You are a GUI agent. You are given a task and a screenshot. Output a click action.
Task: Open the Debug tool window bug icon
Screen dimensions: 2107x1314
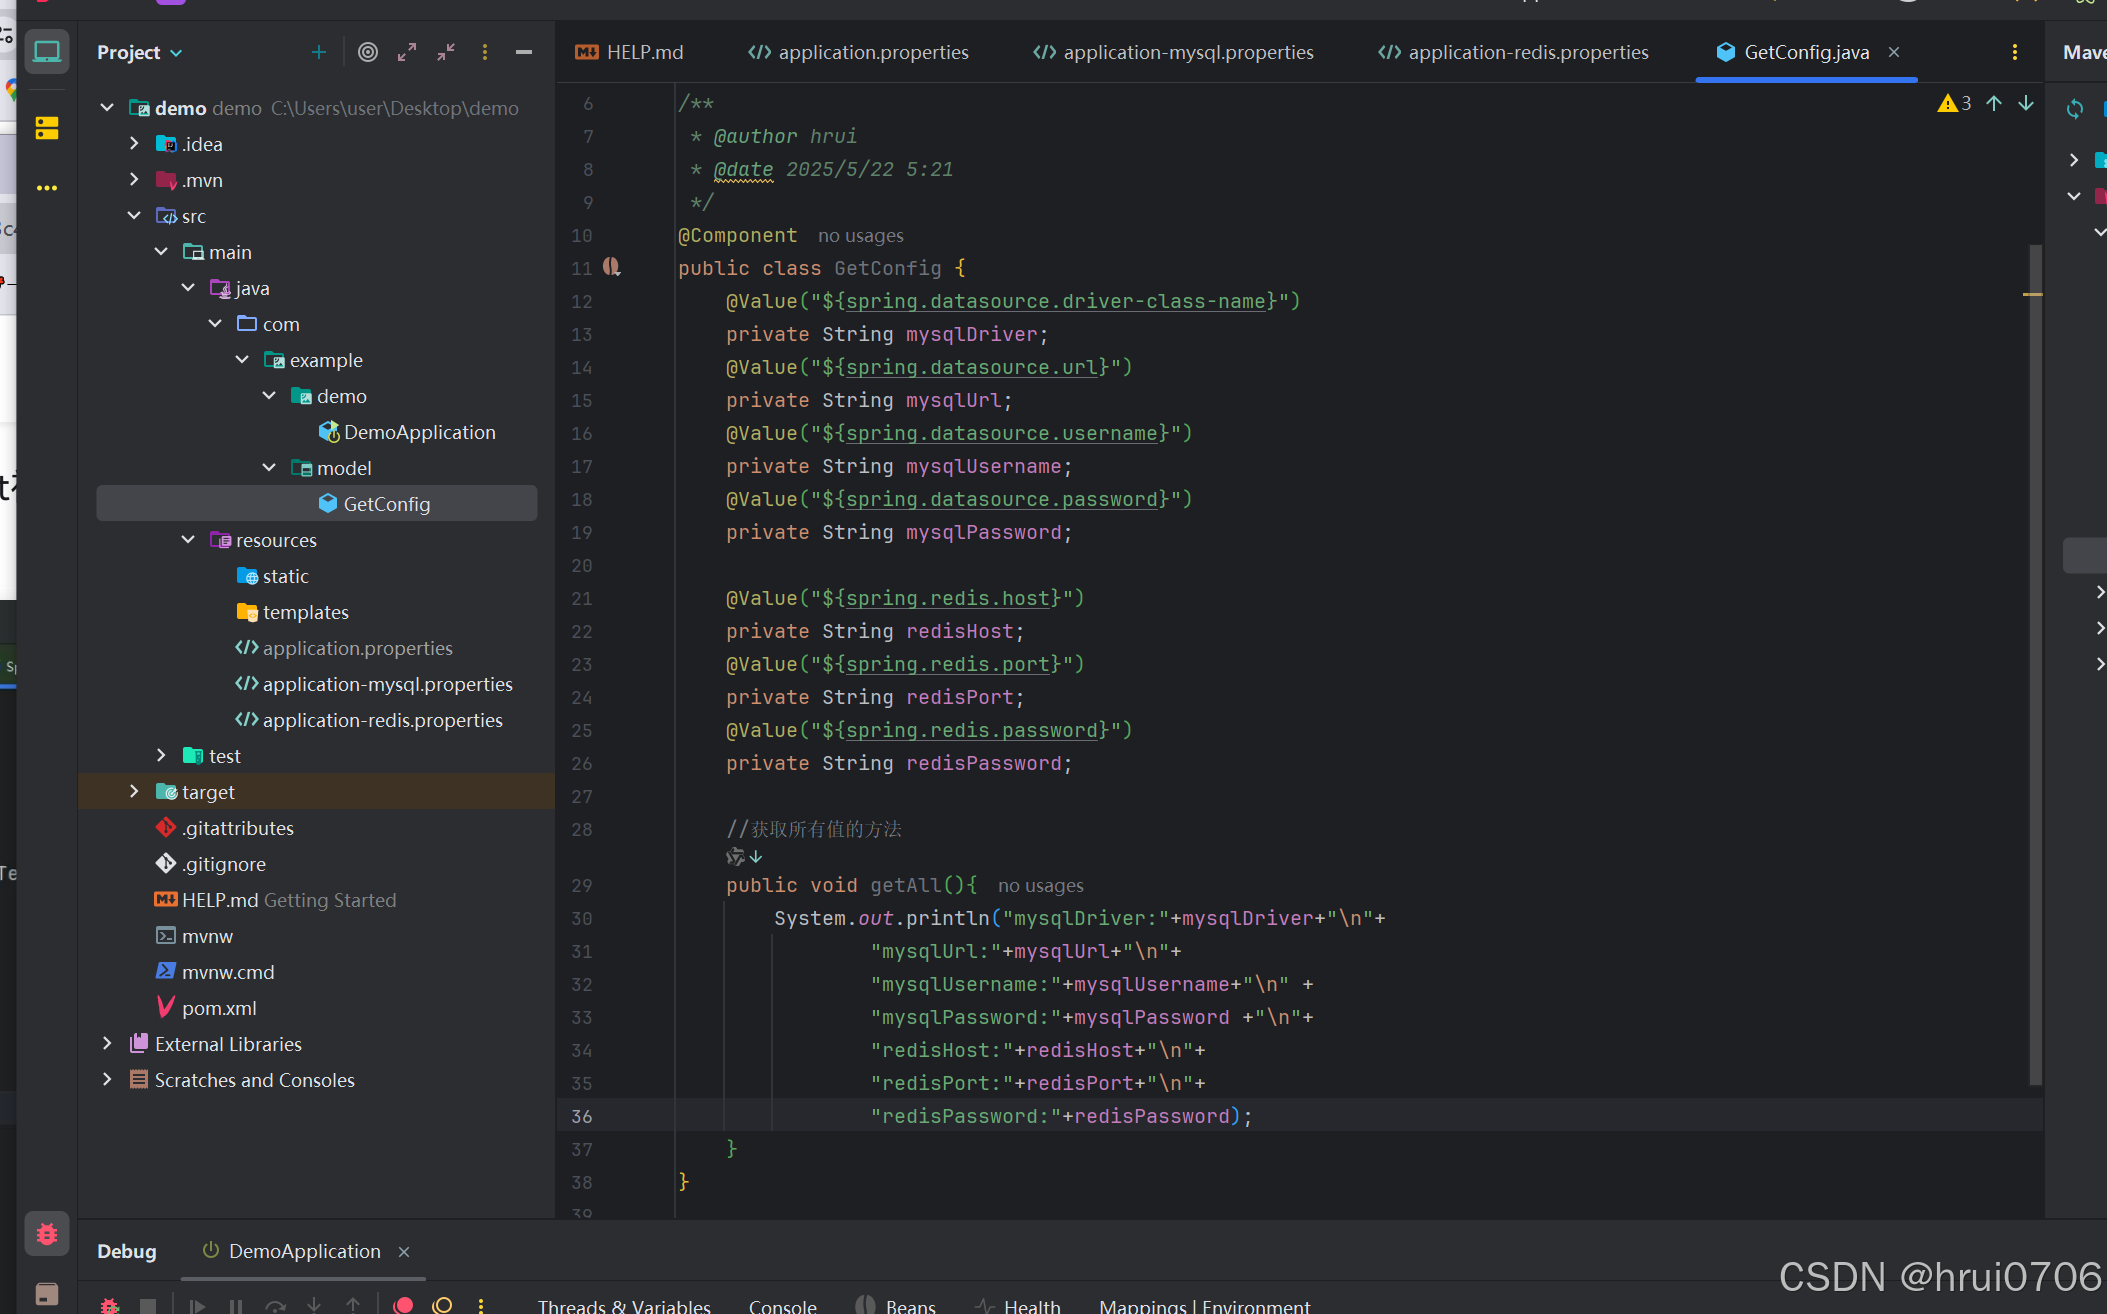[46, 1234]
